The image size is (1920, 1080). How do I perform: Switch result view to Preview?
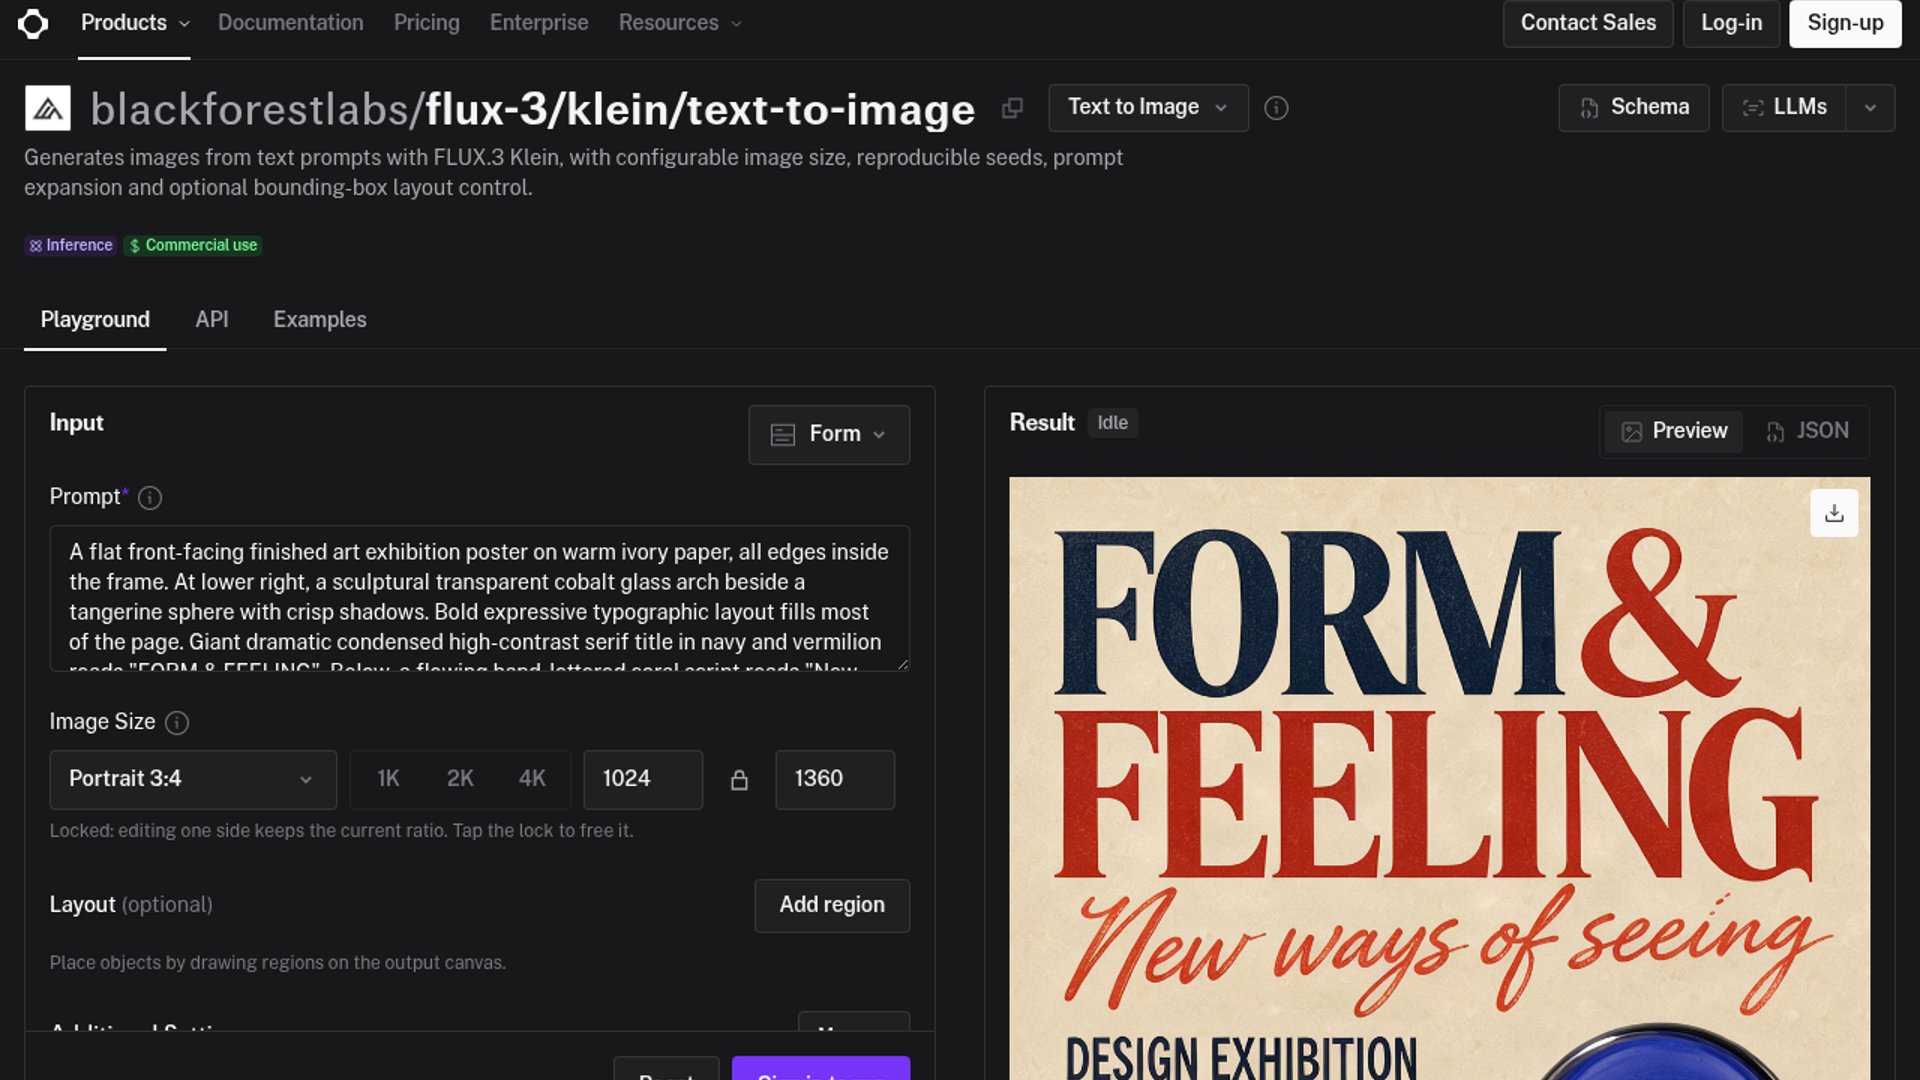point(1674,431)
